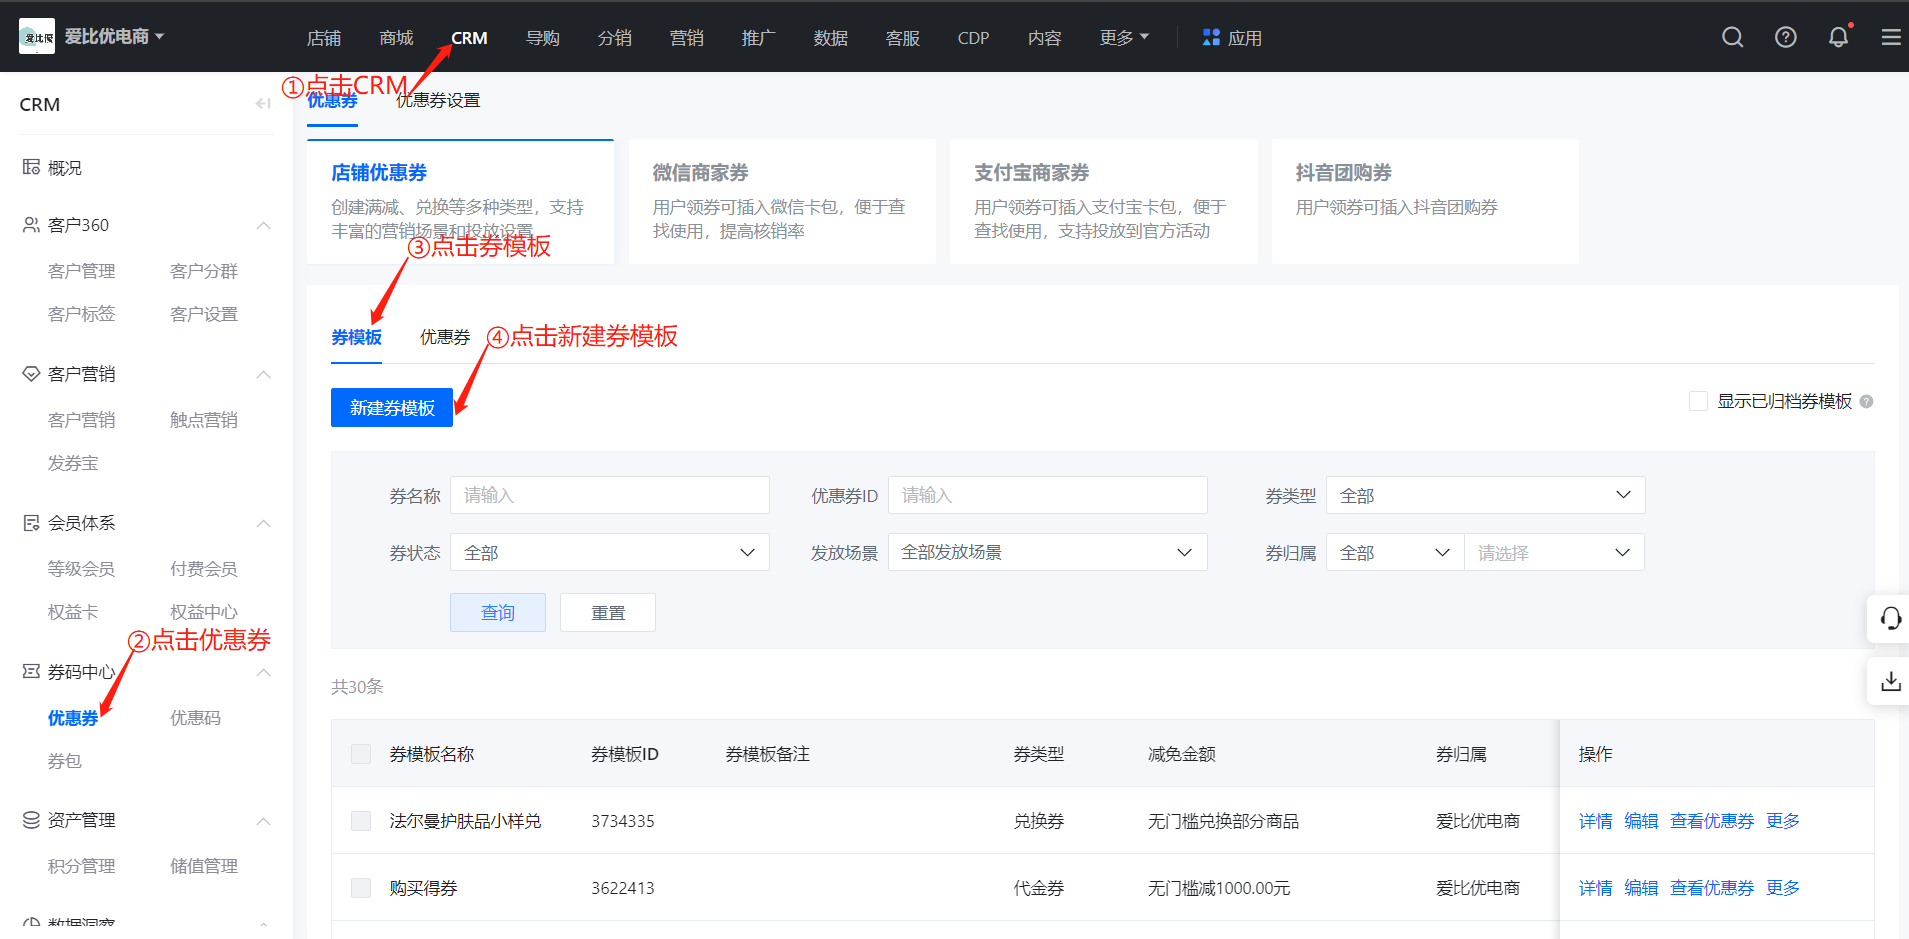Open 发券宝 in the sidebar

pyautogui.click(x=73, y=463)
